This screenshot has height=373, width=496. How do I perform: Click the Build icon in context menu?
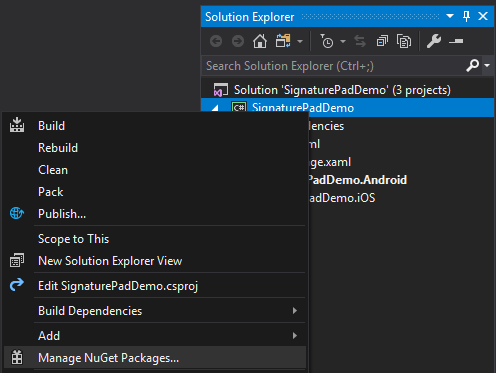[x=17, y=125]
